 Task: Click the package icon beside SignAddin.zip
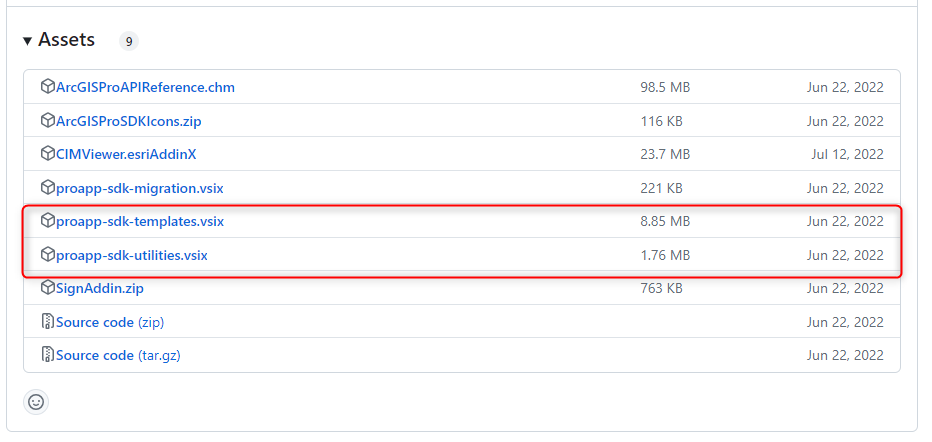click(47, 288)
